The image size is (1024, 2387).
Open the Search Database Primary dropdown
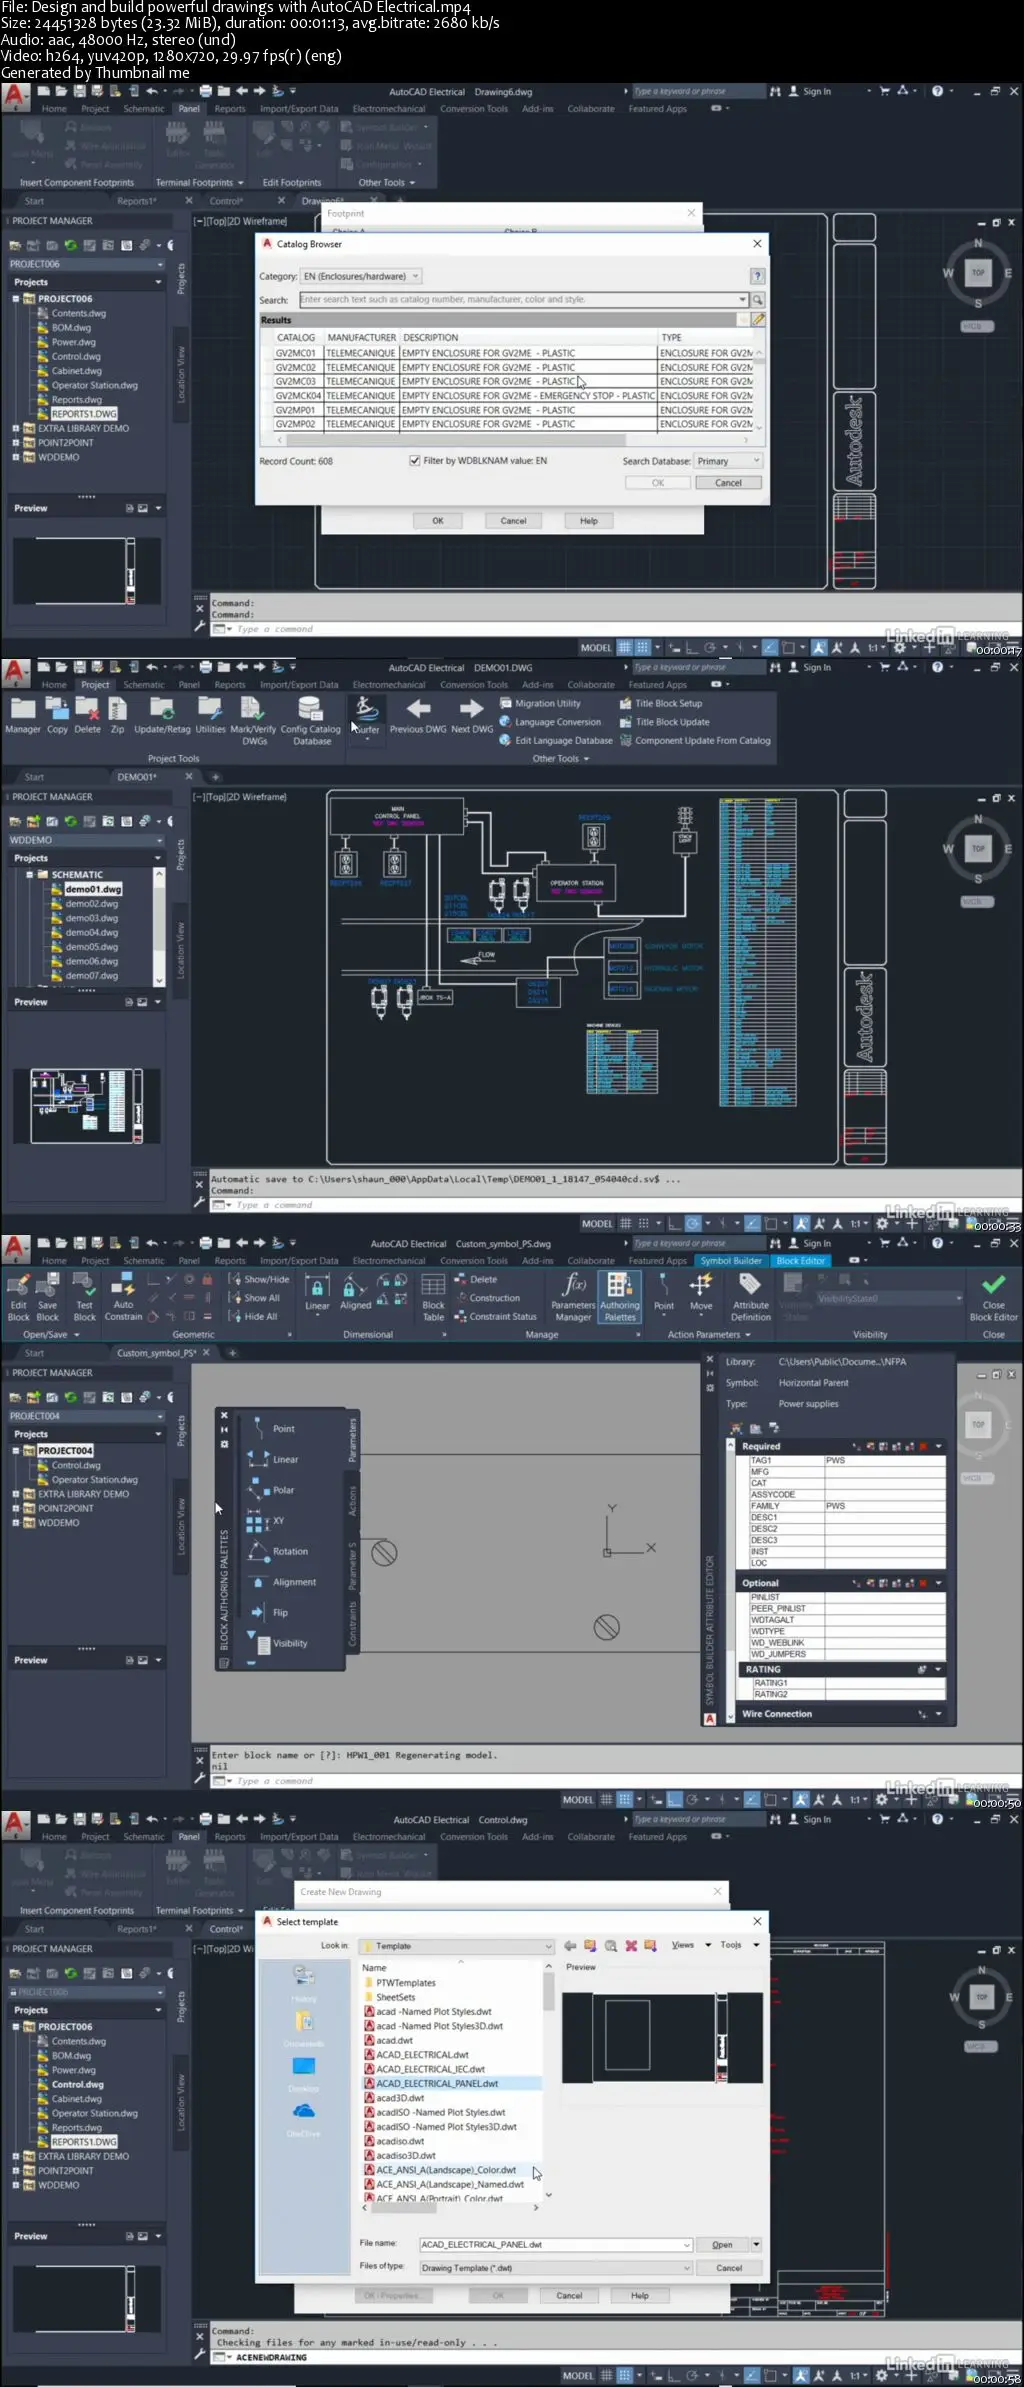(x=729, y=461)
